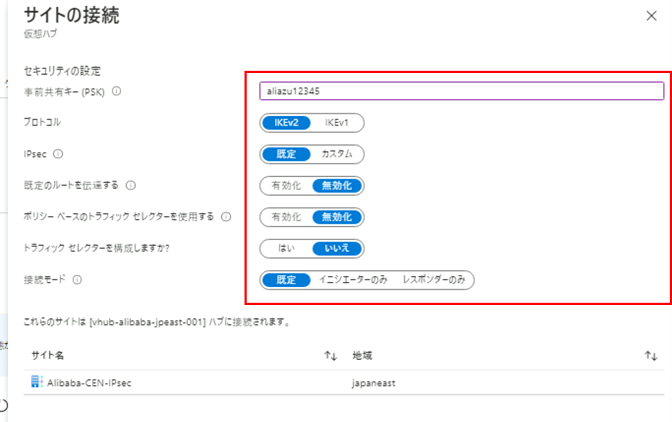Set 接続モード to イニシエーターのみ
This screenshot has width=672, height=422.
coord(353,280)
